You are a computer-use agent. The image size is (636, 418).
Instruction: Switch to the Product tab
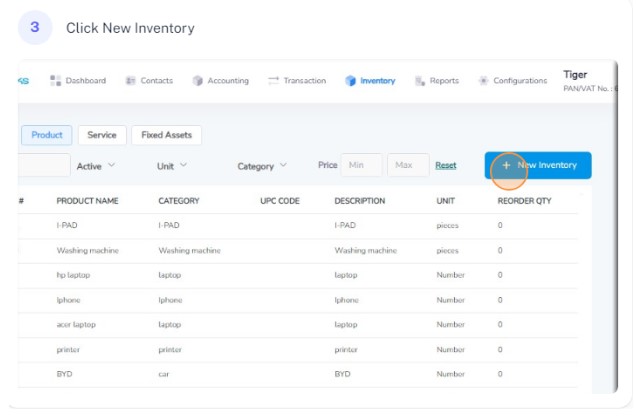pyautogui.click(x=47, y=135)
